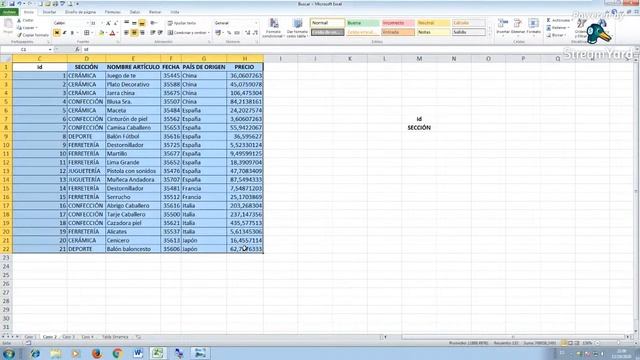Apply the Neutral cell style

[433, 23]
